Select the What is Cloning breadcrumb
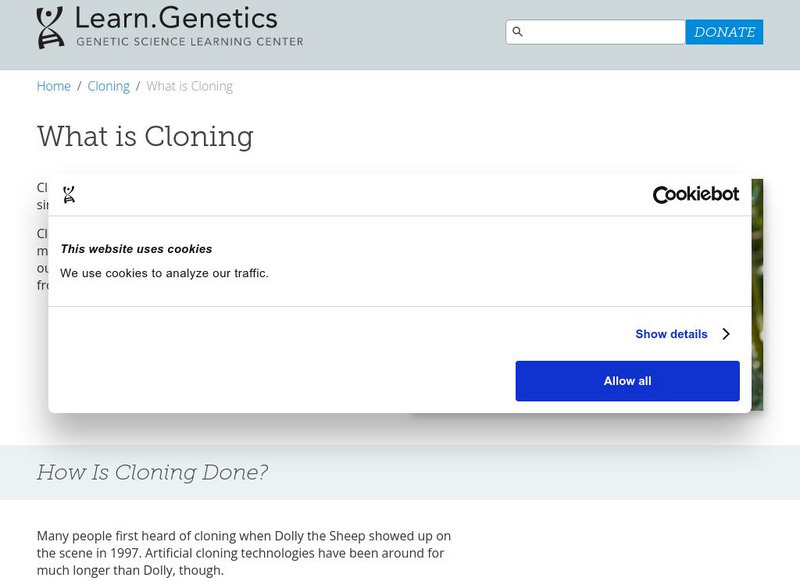 (189, 86)
